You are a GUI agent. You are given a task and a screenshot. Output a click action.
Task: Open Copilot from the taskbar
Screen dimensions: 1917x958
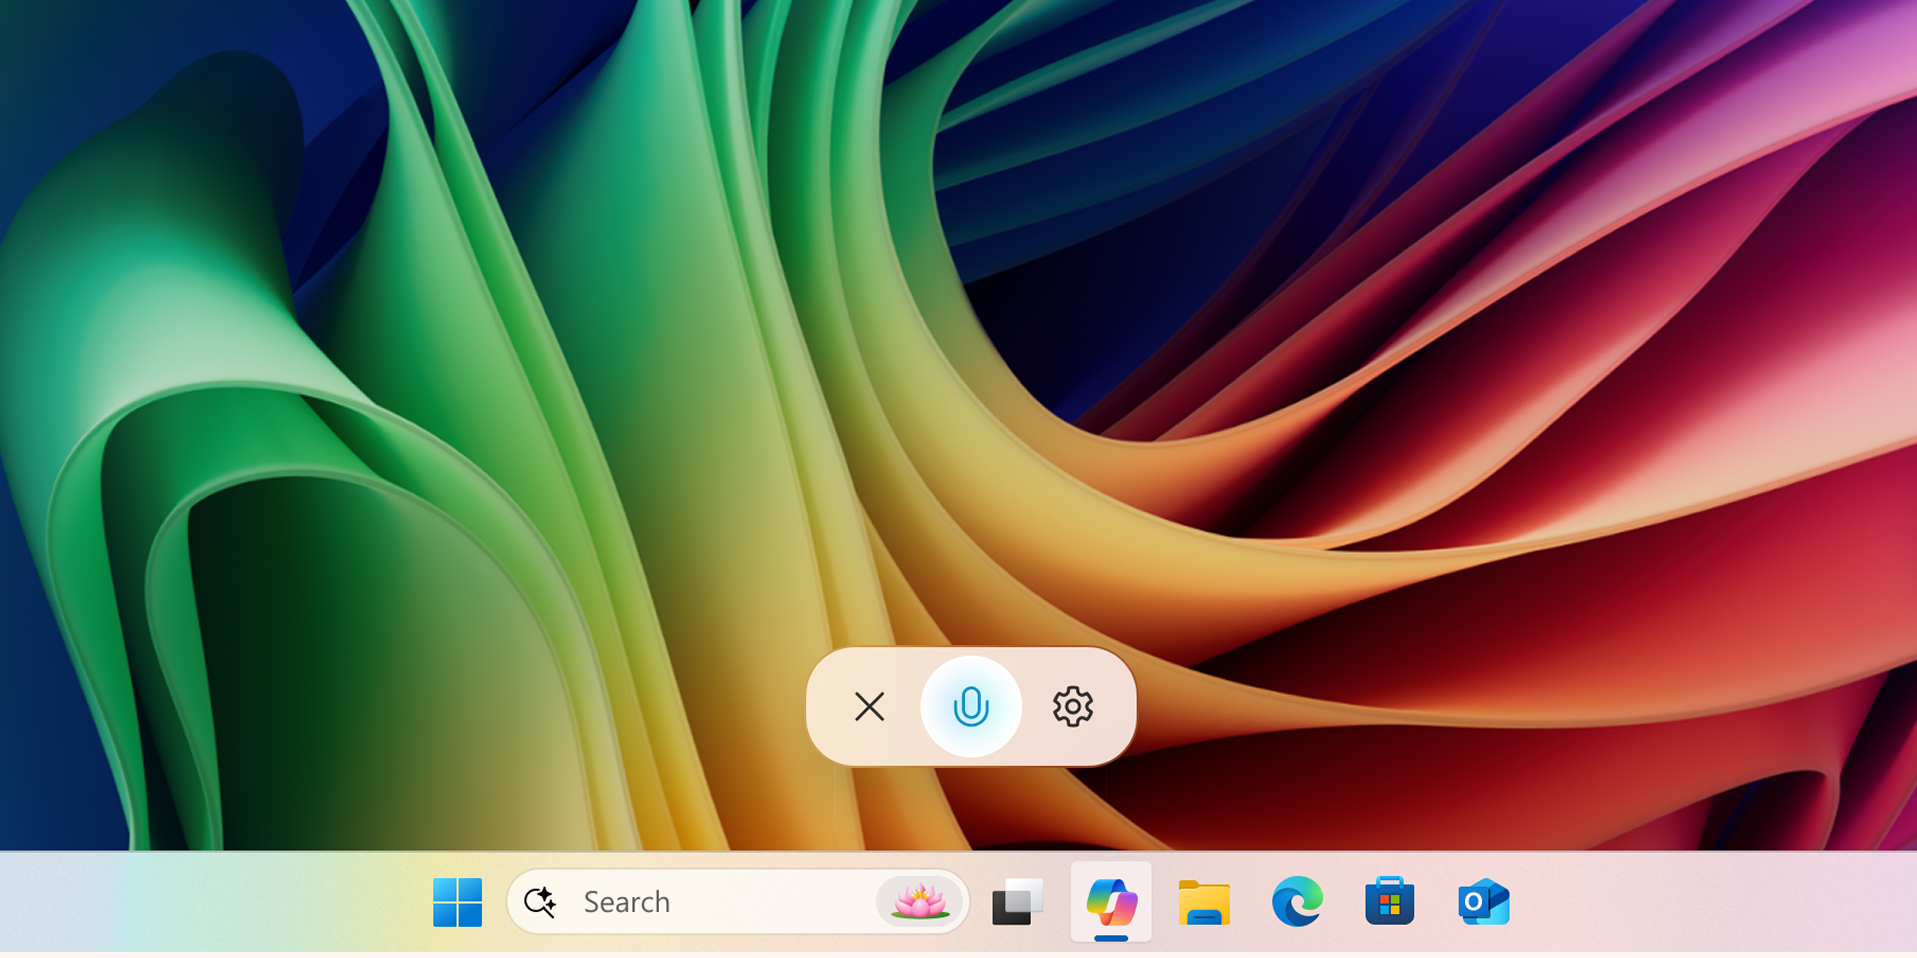coord(1111,902)
